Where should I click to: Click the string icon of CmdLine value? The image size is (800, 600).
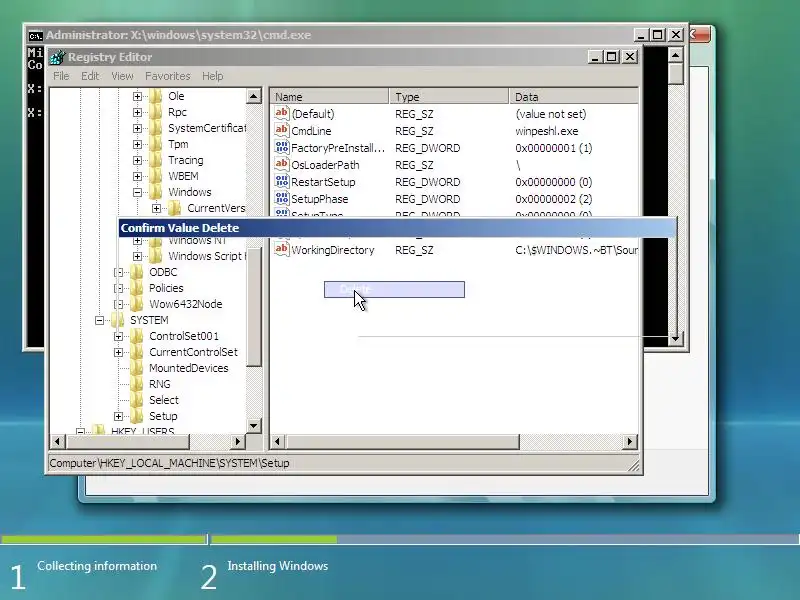(282, 131)
